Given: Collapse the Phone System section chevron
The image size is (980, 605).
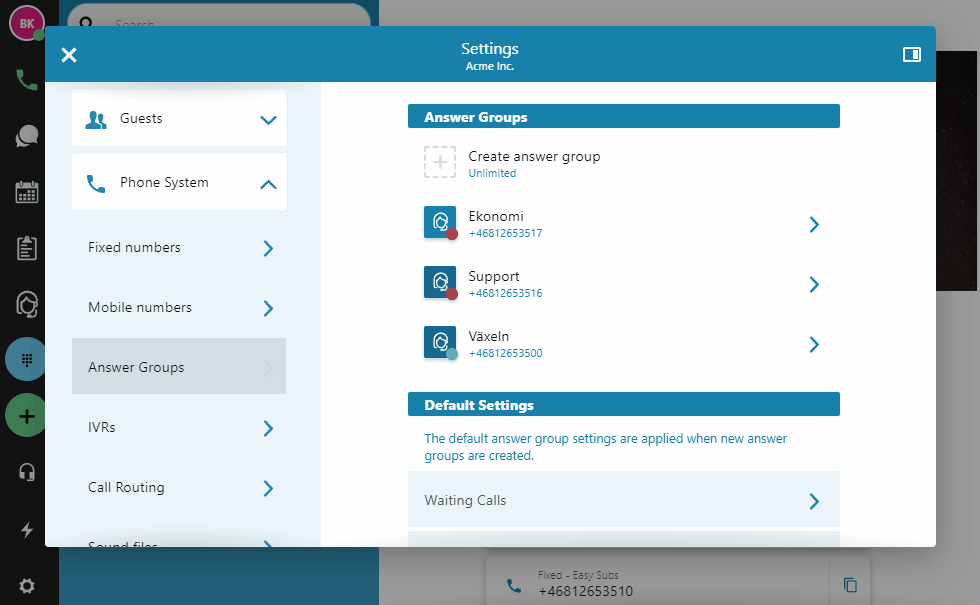Looking at the screenshot, I should (x=268, y=184).
